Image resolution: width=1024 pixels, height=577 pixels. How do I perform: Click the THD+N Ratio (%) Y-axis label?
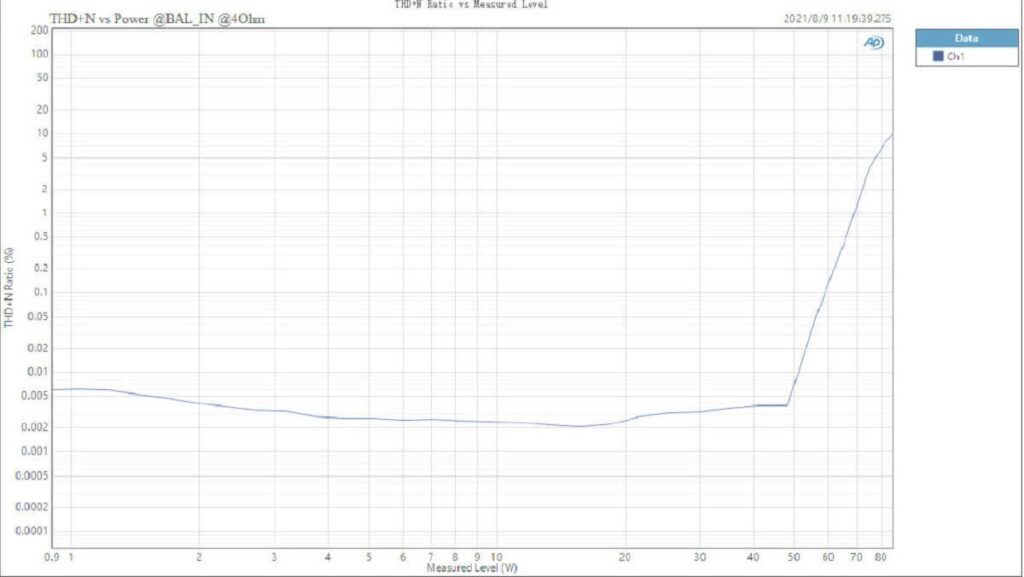pos(9,287)
